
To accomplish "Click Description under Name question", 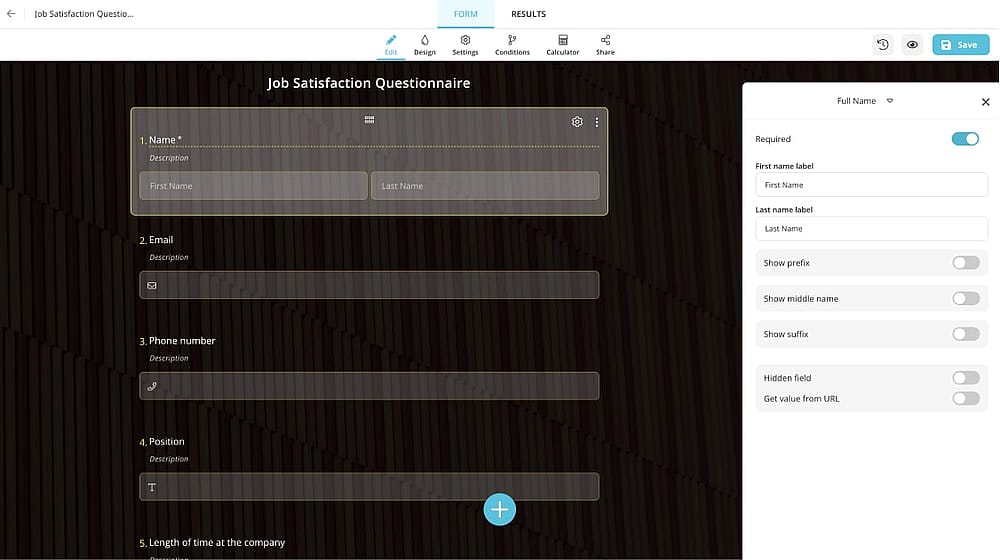I will [169, 158].
